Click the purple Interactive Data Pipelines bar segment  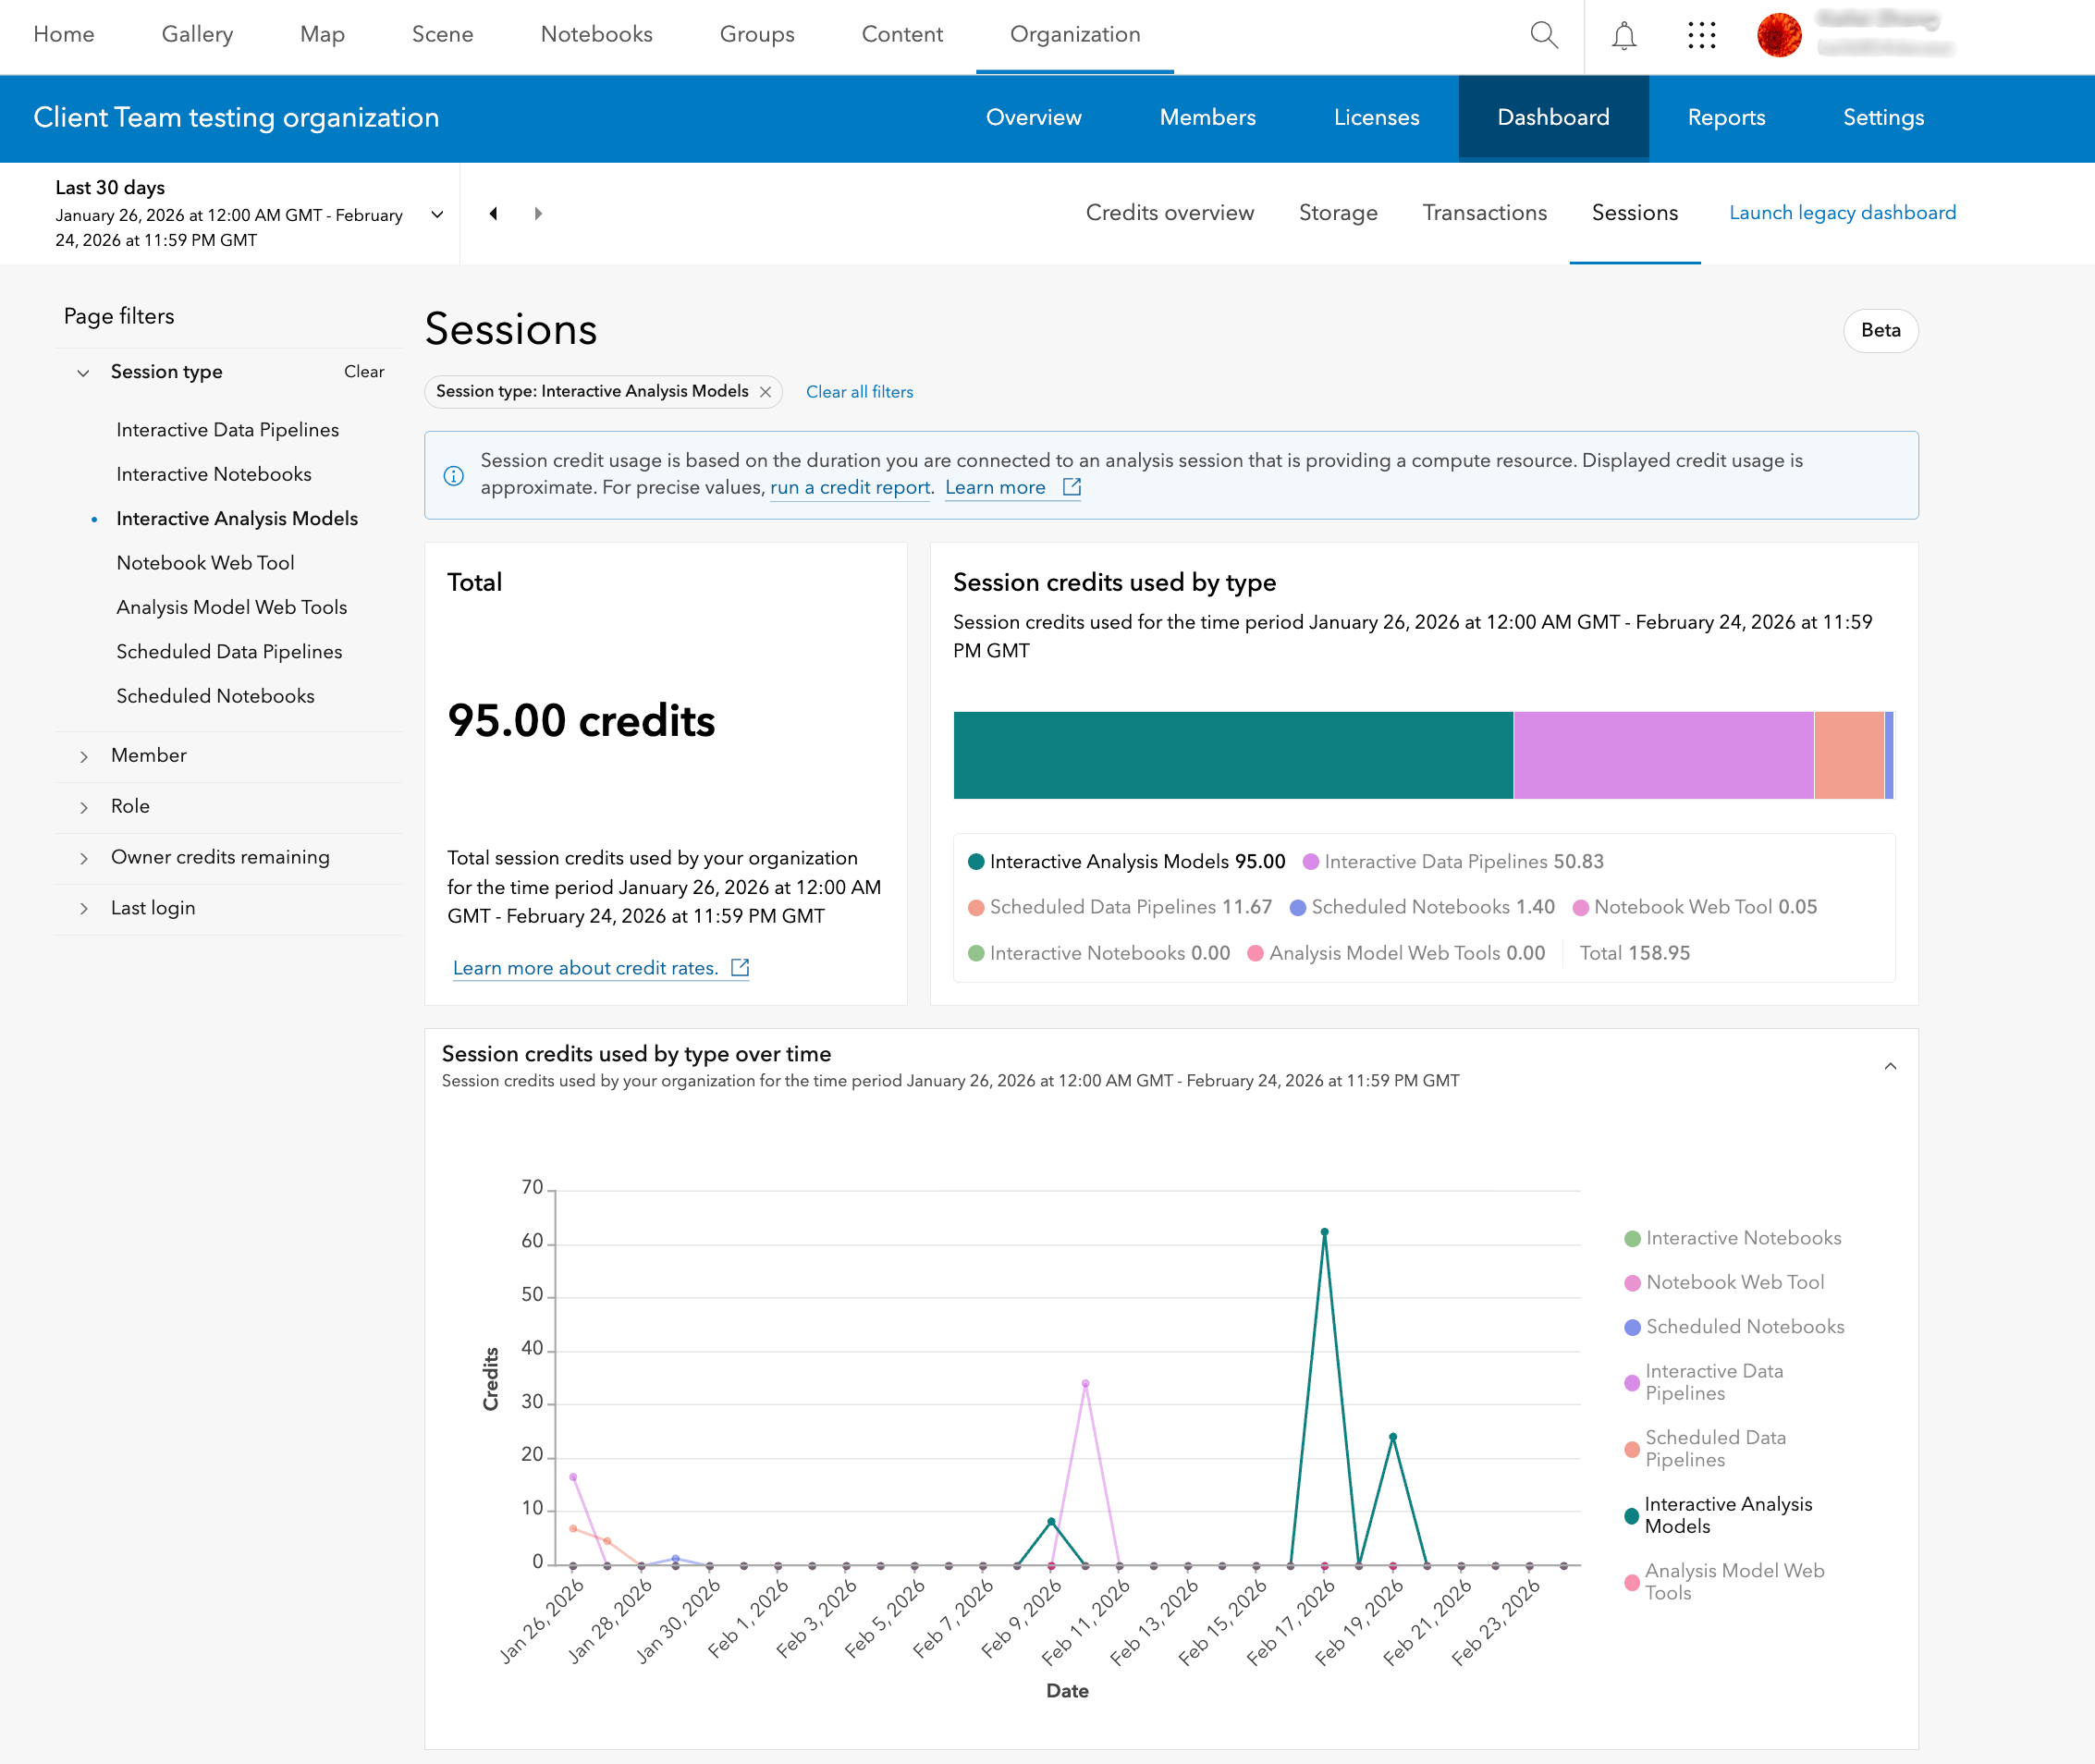(x=1662, y=755)
